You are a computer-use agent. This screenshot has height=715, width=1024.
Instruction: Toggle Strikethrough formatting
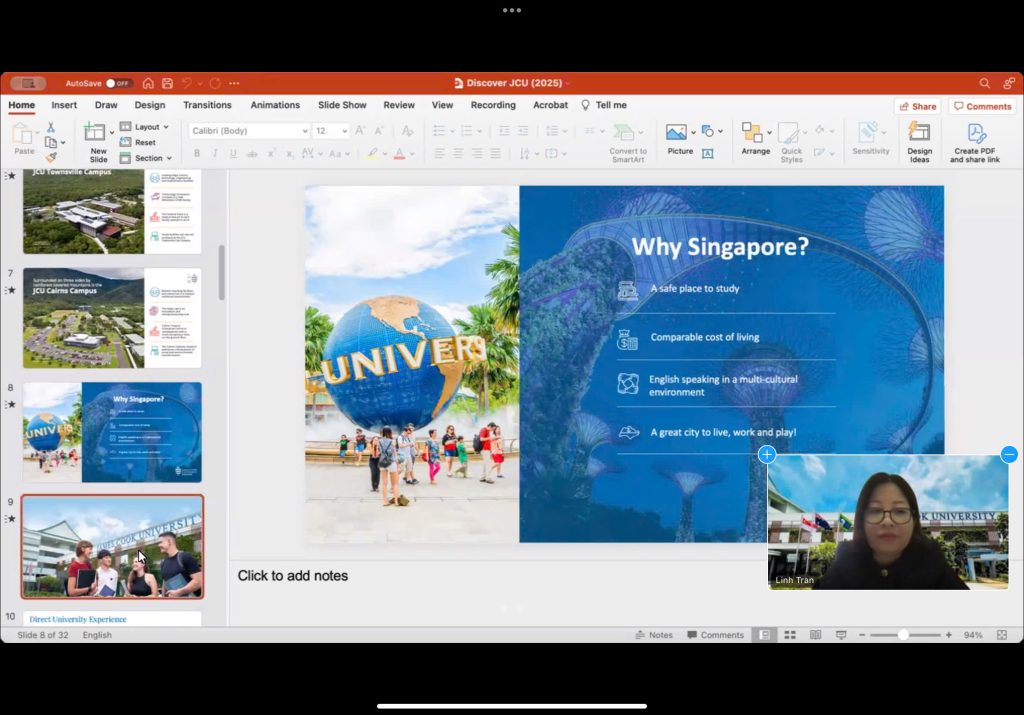click(252, 154)
